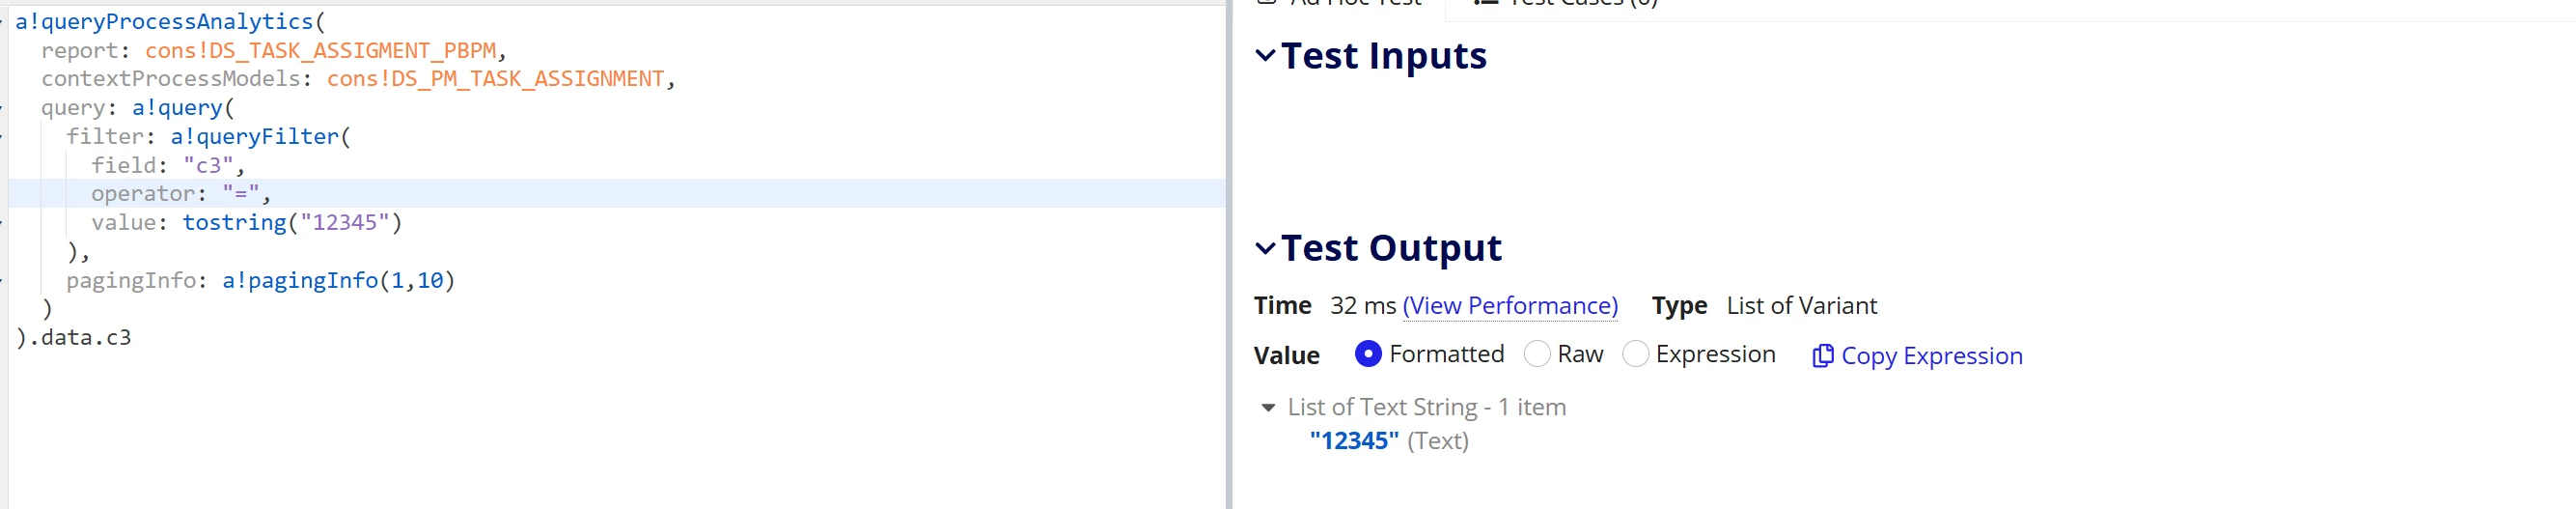Viewport: 2576px width, 509px height.
Task: Click the cons!DS_TASK_ASSIGMENT_PBPM constant in code
Action: coord(320,50)
